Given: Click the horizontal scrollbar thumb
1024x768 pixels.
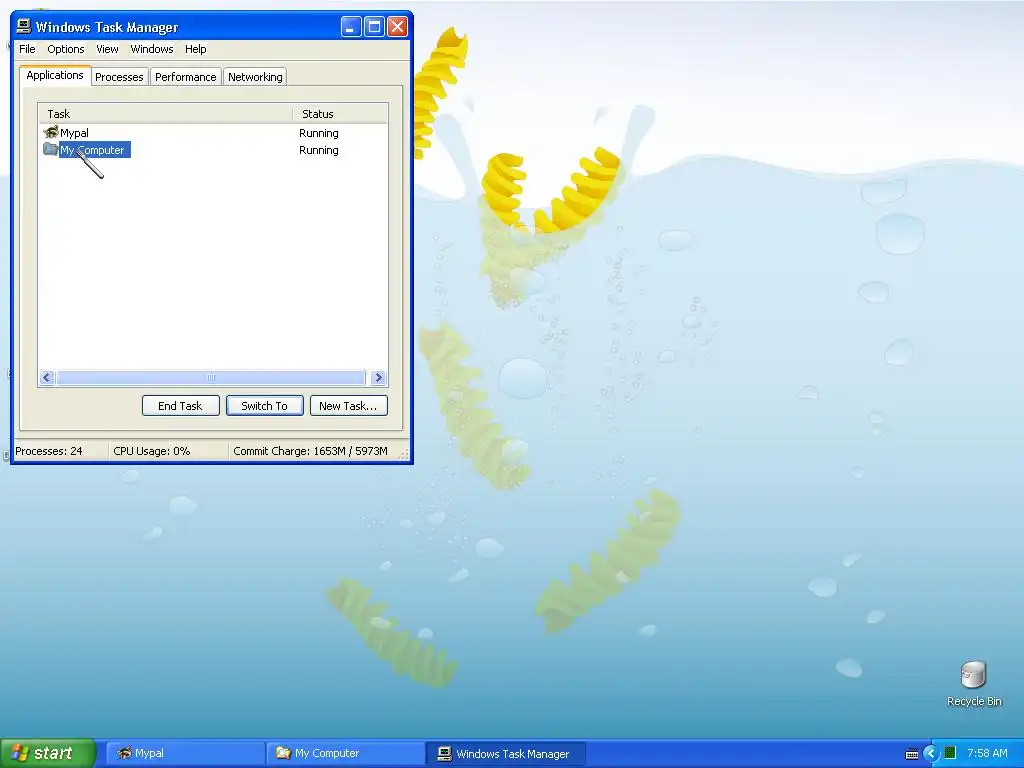Looking at the screenshot, I should pyautogui.click(x=210, y=377).
